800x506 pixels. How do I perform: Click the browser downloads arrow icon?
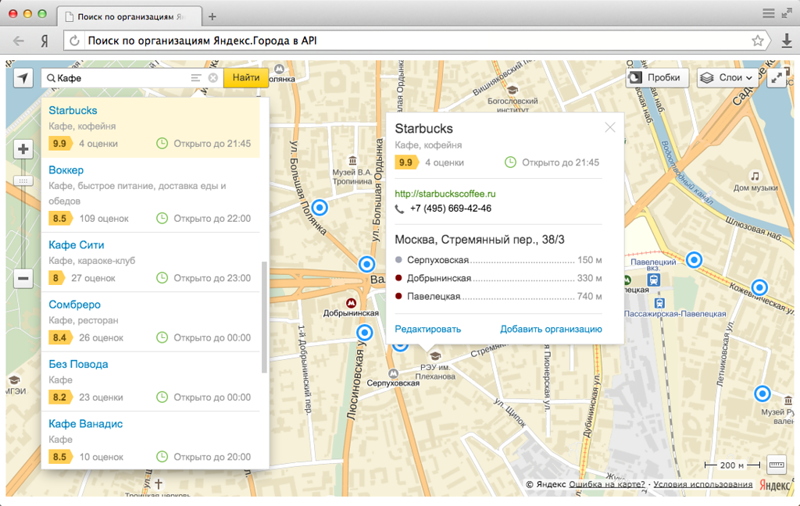786,41
